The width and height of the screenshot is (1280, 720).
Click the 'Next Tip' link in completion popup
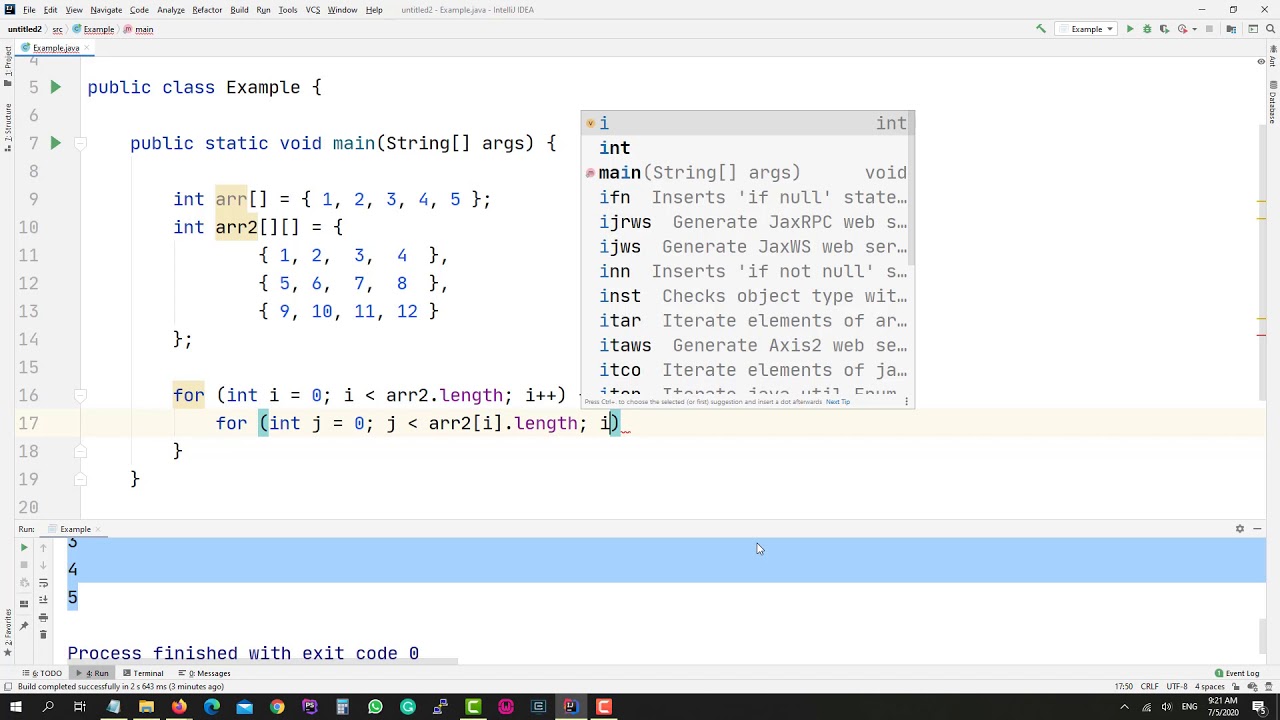point(838,402)
